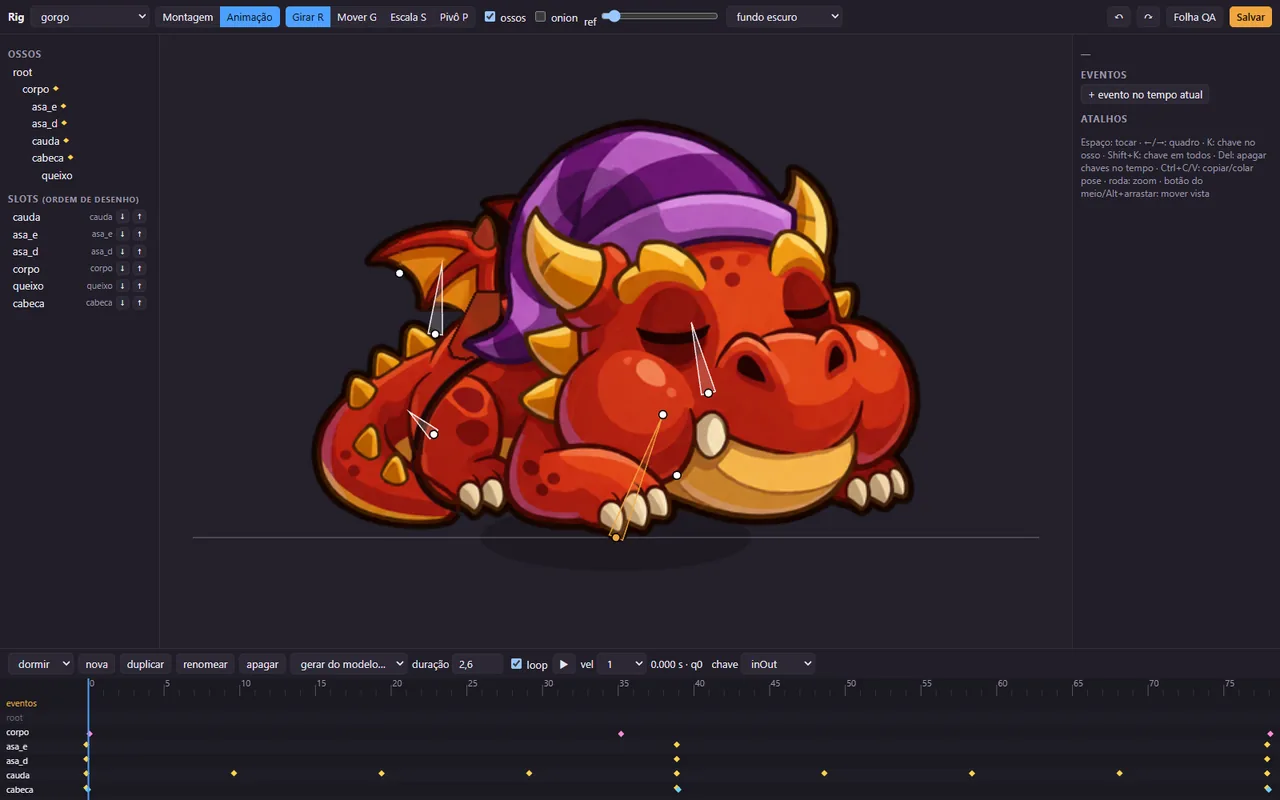This screenshot has height=800, width=1280.
Task: Move asa_e slot down with arrow
Action: point(122,234)
